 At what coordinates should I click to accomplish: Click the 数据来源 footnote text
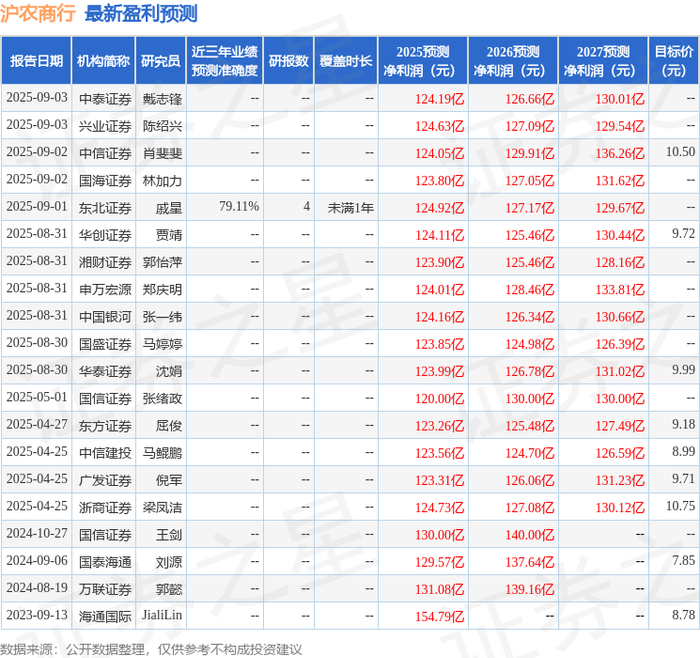click(x=151, y=649)
